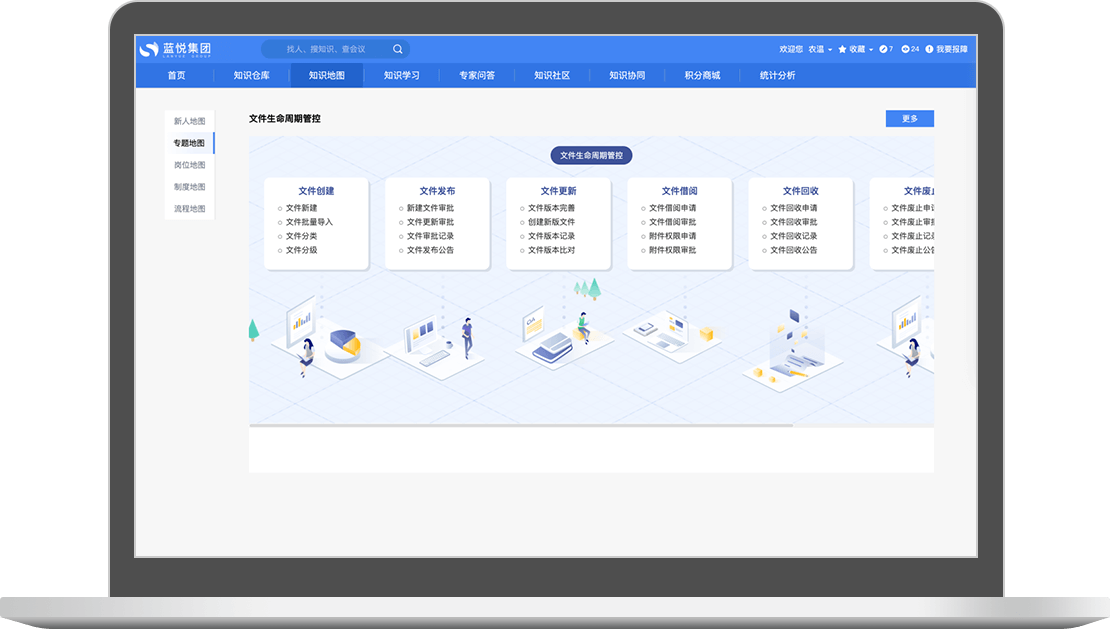The image size is (1110, 629).
Task: Focus the 找人、搜知识、查会议 search field
Action: 326,49
